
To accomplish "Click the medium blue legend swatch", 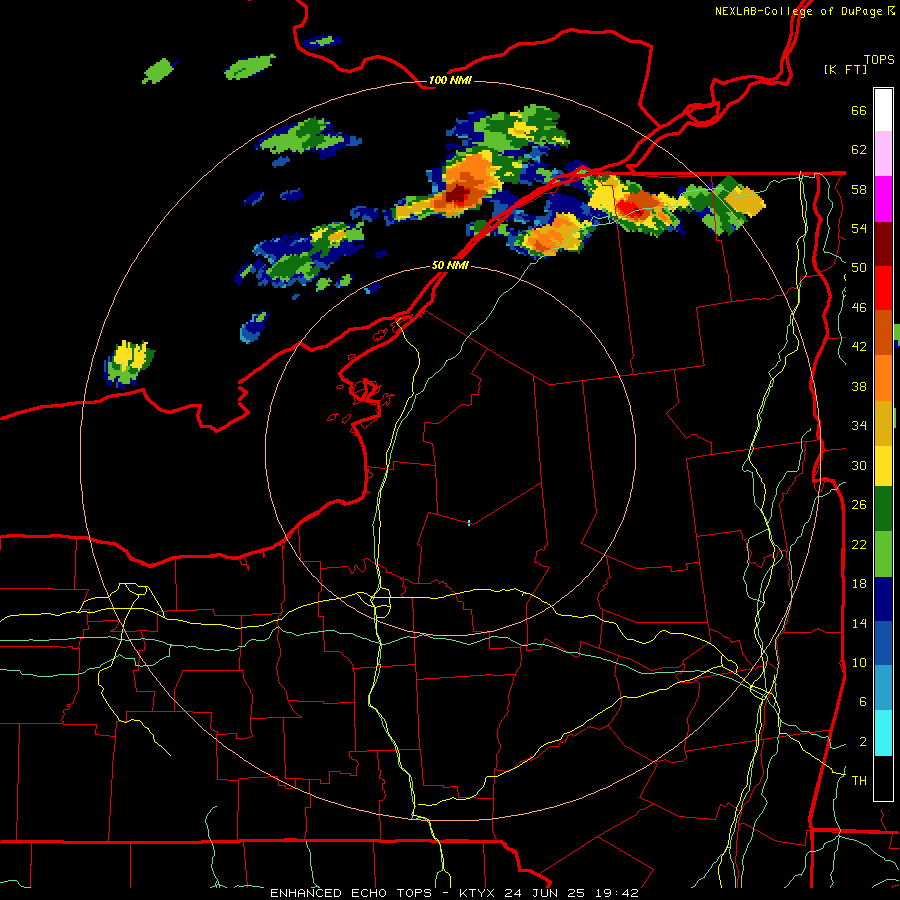I will coord(883,642).
